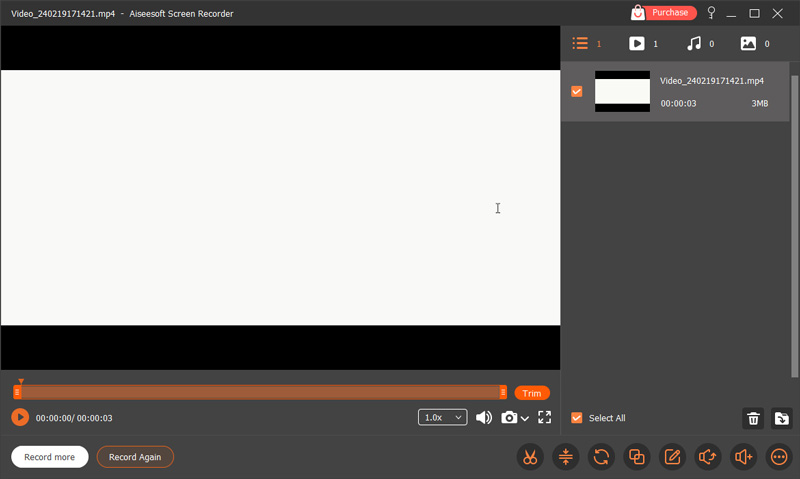Open the recording folder icon
The image size is (800, 479).
[x=782, y=418]
